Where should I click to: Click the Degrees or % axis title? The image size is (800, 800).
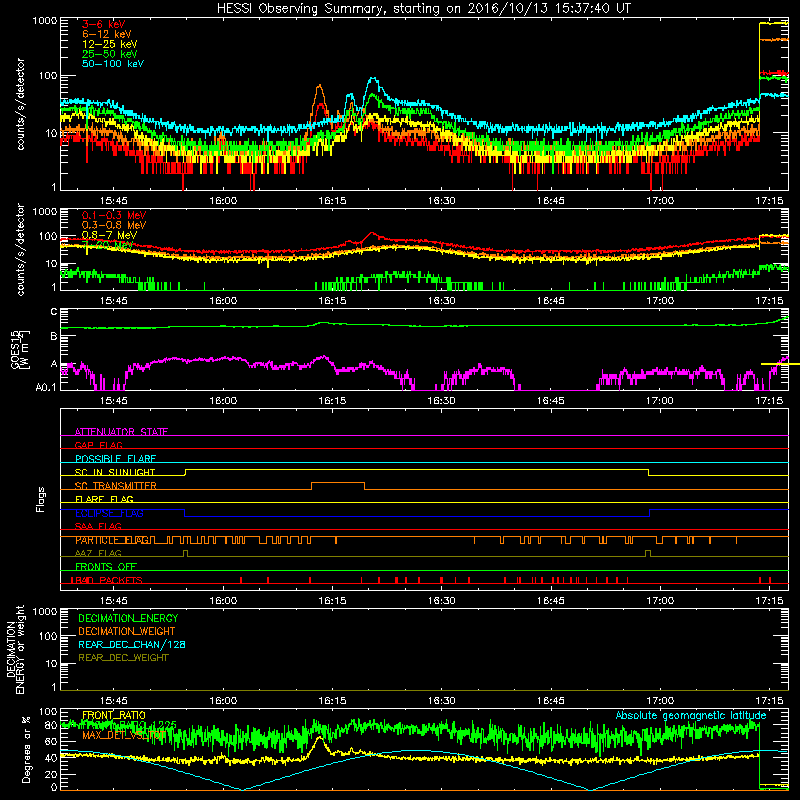(x=26, y=749)
